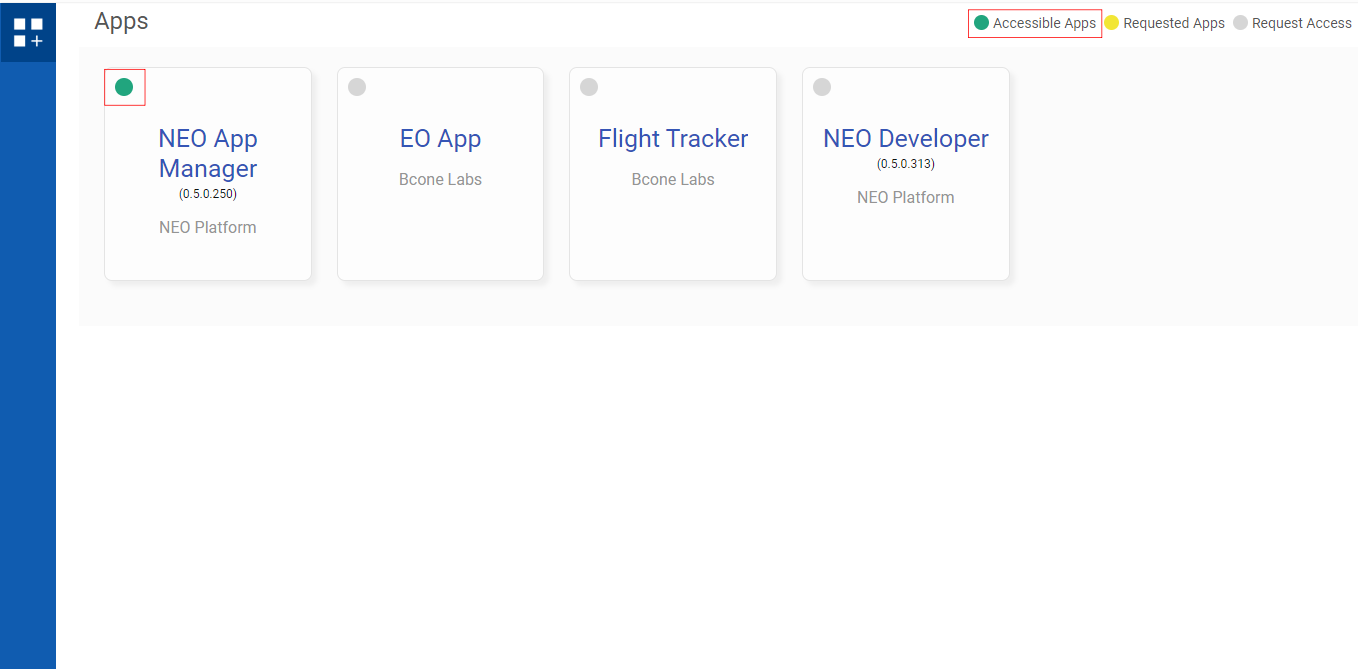The width and height of the screenshot is (1358, 669).
Task: Click green status dot on NEO App Manager
Action: tap(124, 87)
